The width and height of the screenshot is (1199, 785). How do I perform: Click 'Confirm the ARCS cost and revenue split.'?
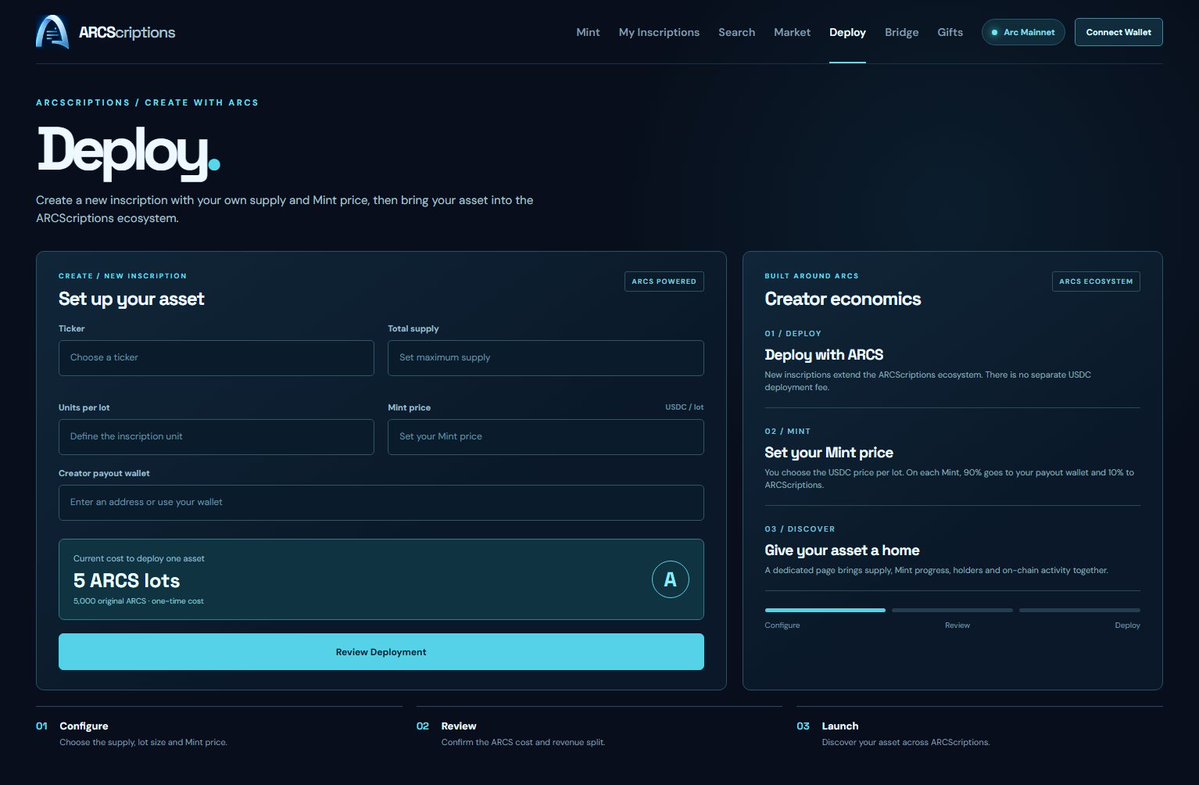[x=522, y=742]
